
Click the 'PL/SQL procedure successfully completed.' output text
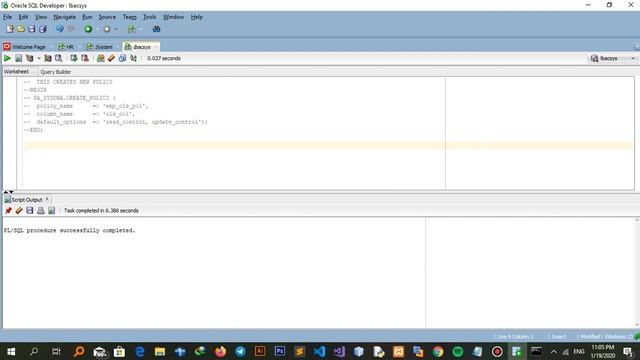pos(69,230)
